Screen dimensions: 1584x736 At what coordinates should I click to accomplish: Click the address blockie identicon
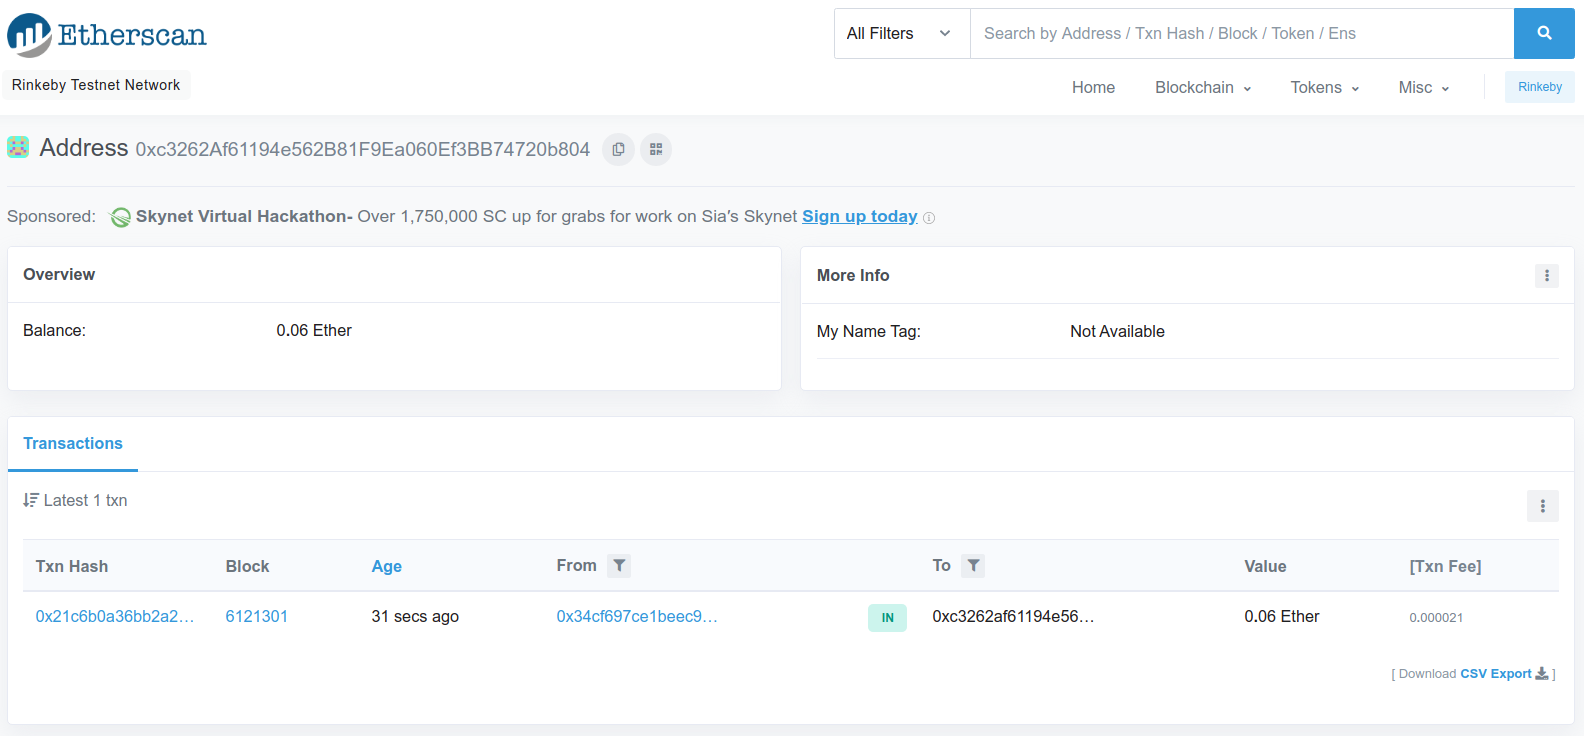coord(18,147)
